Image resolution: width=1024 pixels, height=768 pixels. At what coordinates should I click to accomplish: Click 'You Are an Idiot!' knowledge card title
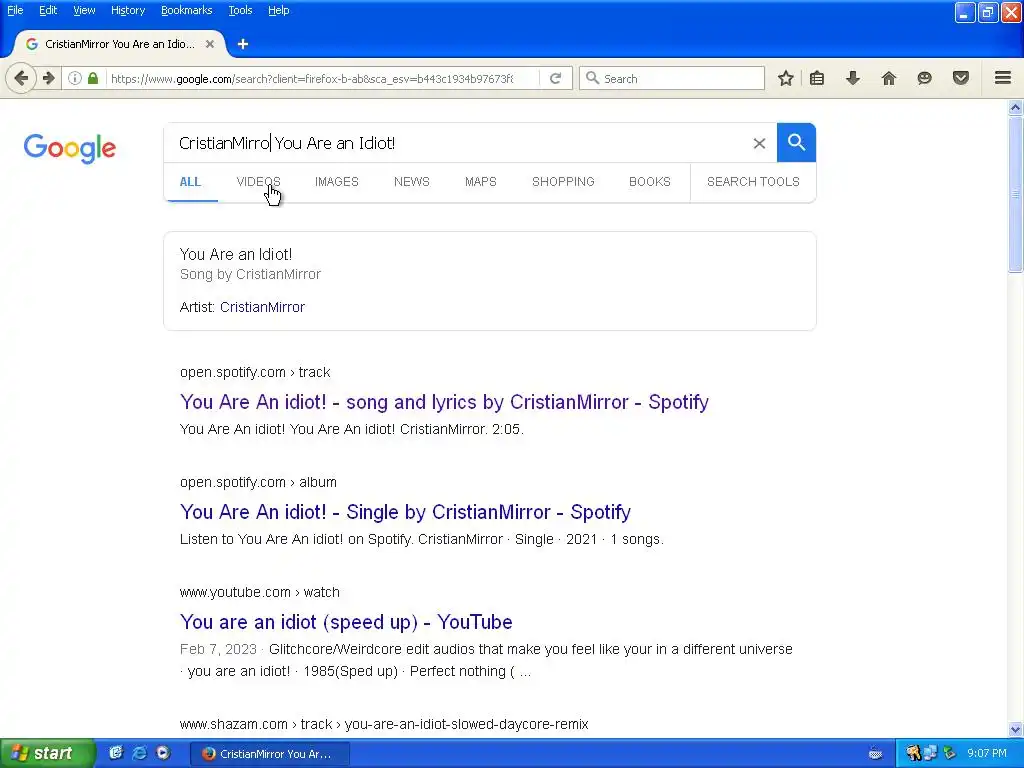point(236,254)
